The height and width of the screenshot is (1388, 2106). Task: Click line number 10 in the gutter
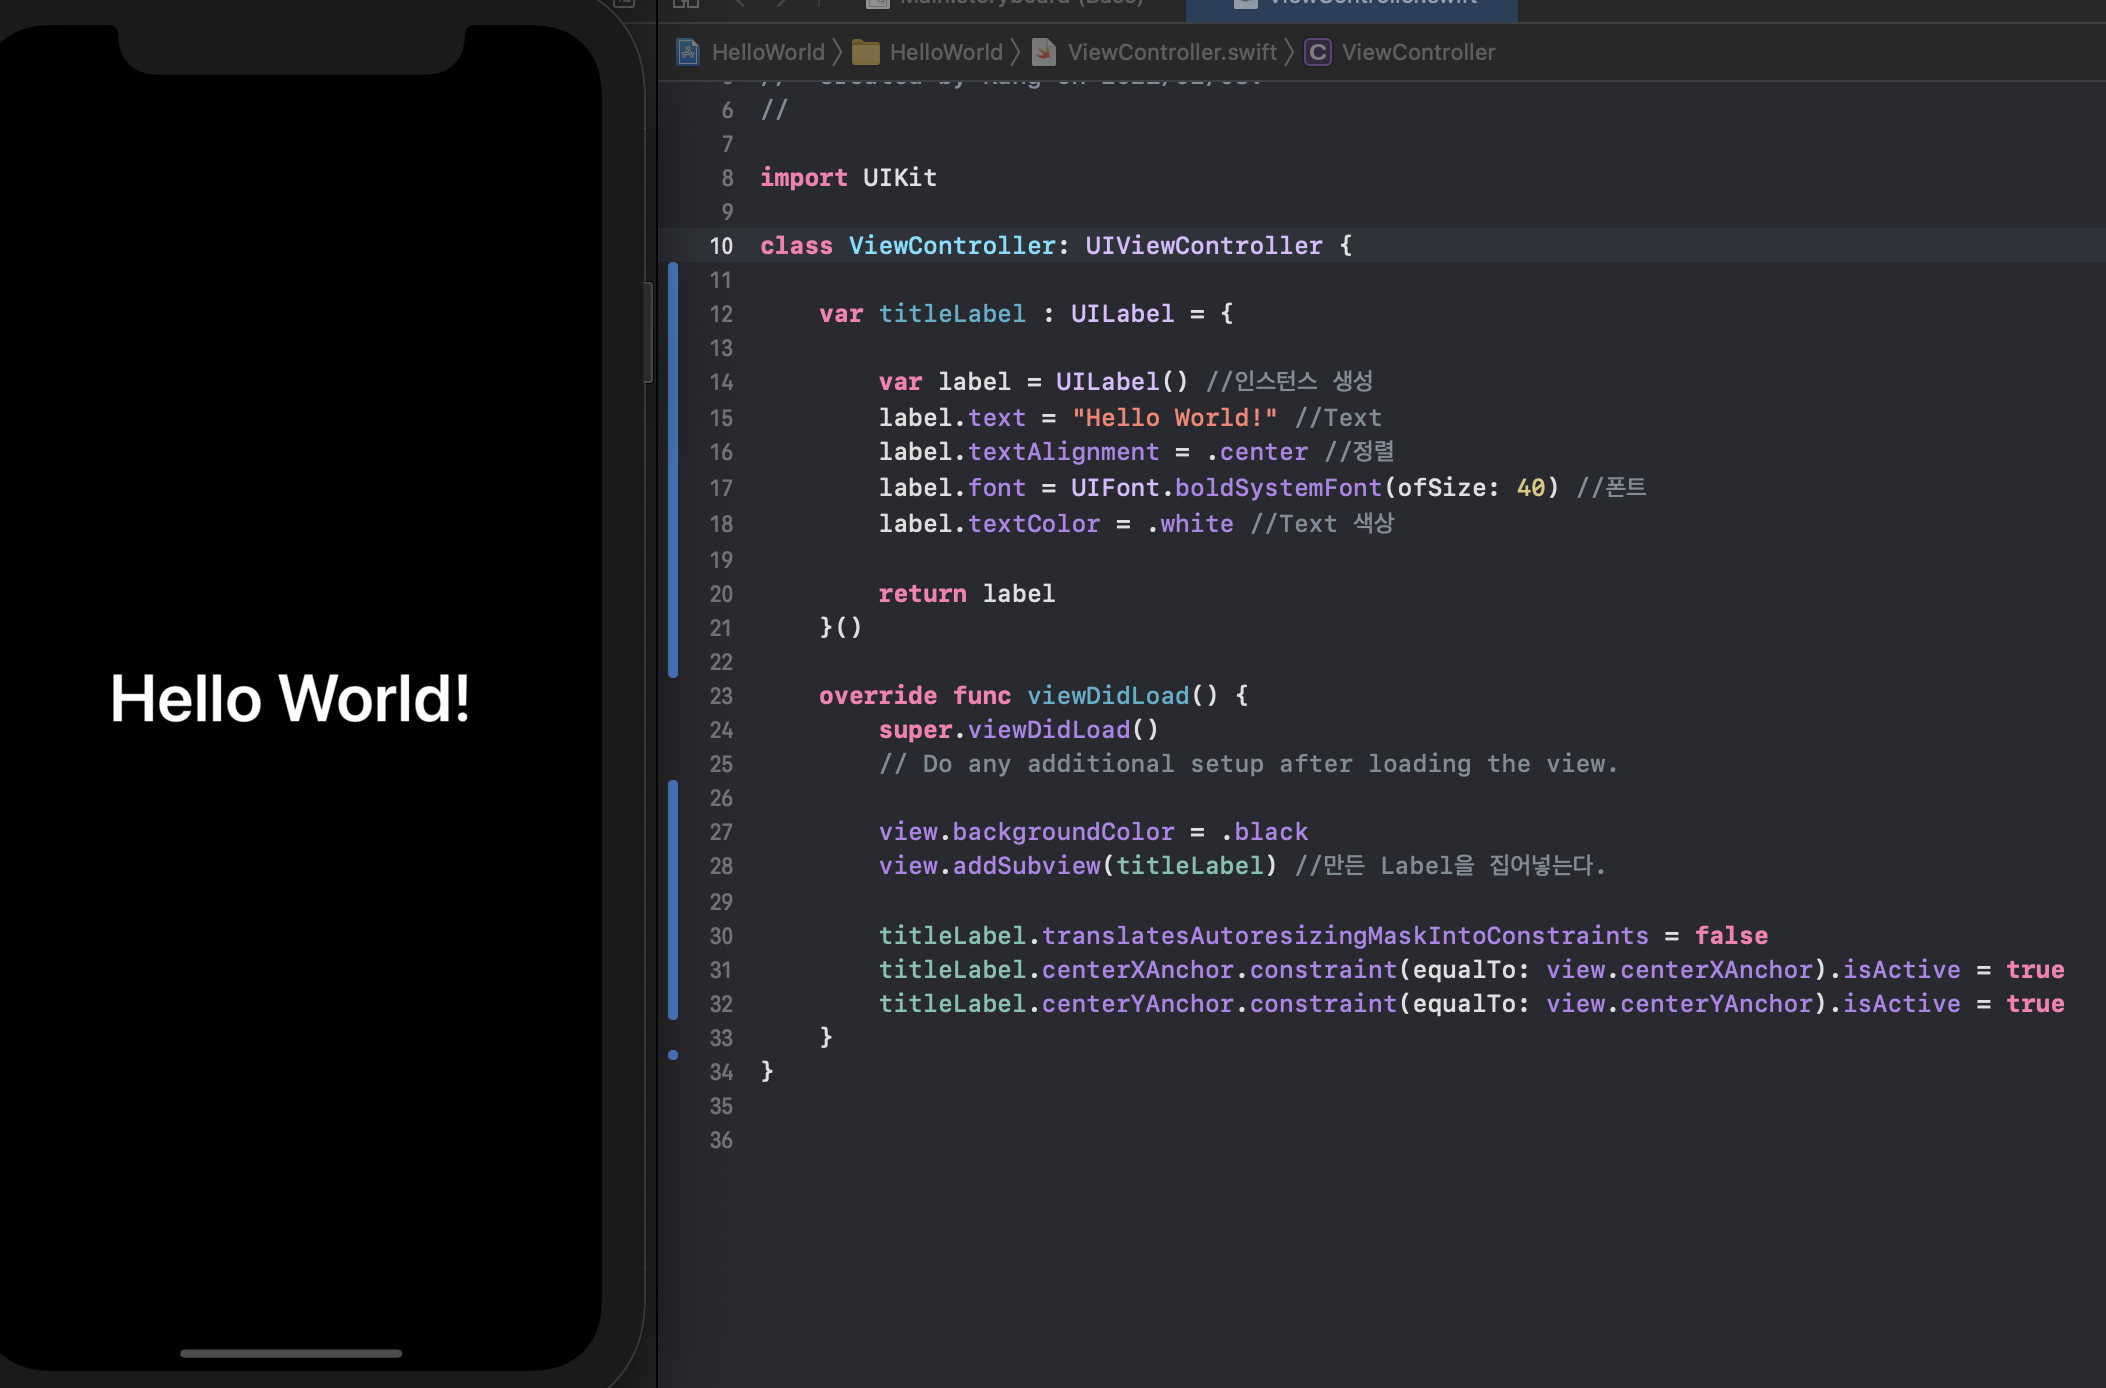pyautogui.click(x=721, y=246)
